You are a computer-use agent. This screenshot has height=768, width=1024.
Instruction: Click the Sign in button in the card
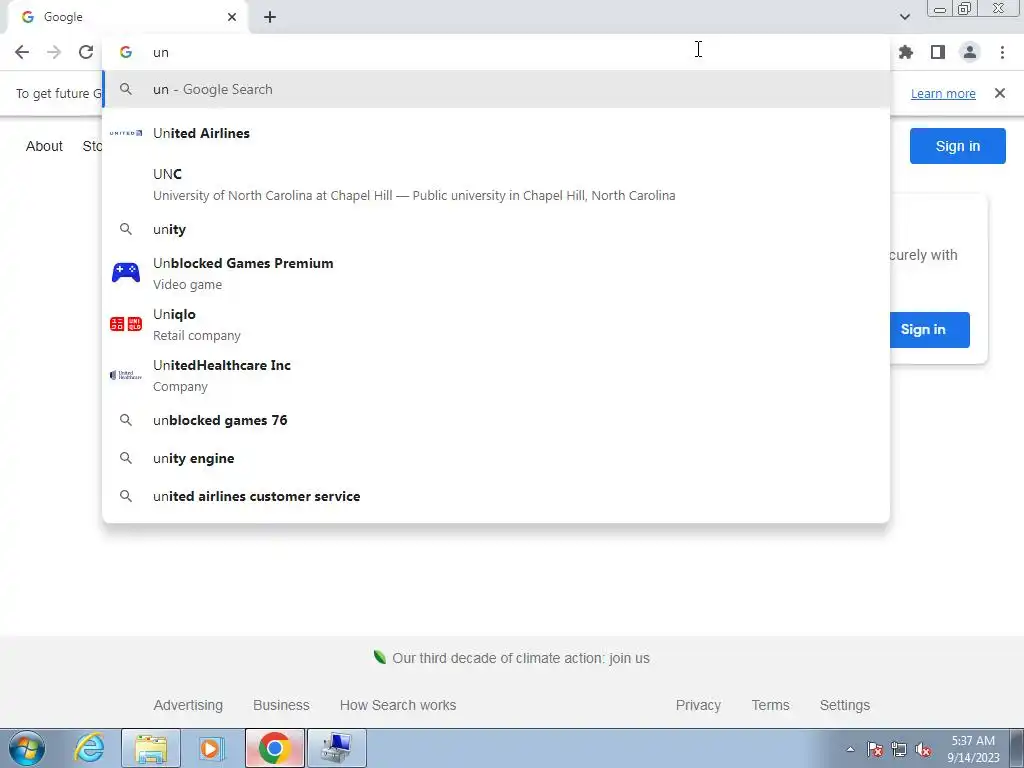point(929,330)
